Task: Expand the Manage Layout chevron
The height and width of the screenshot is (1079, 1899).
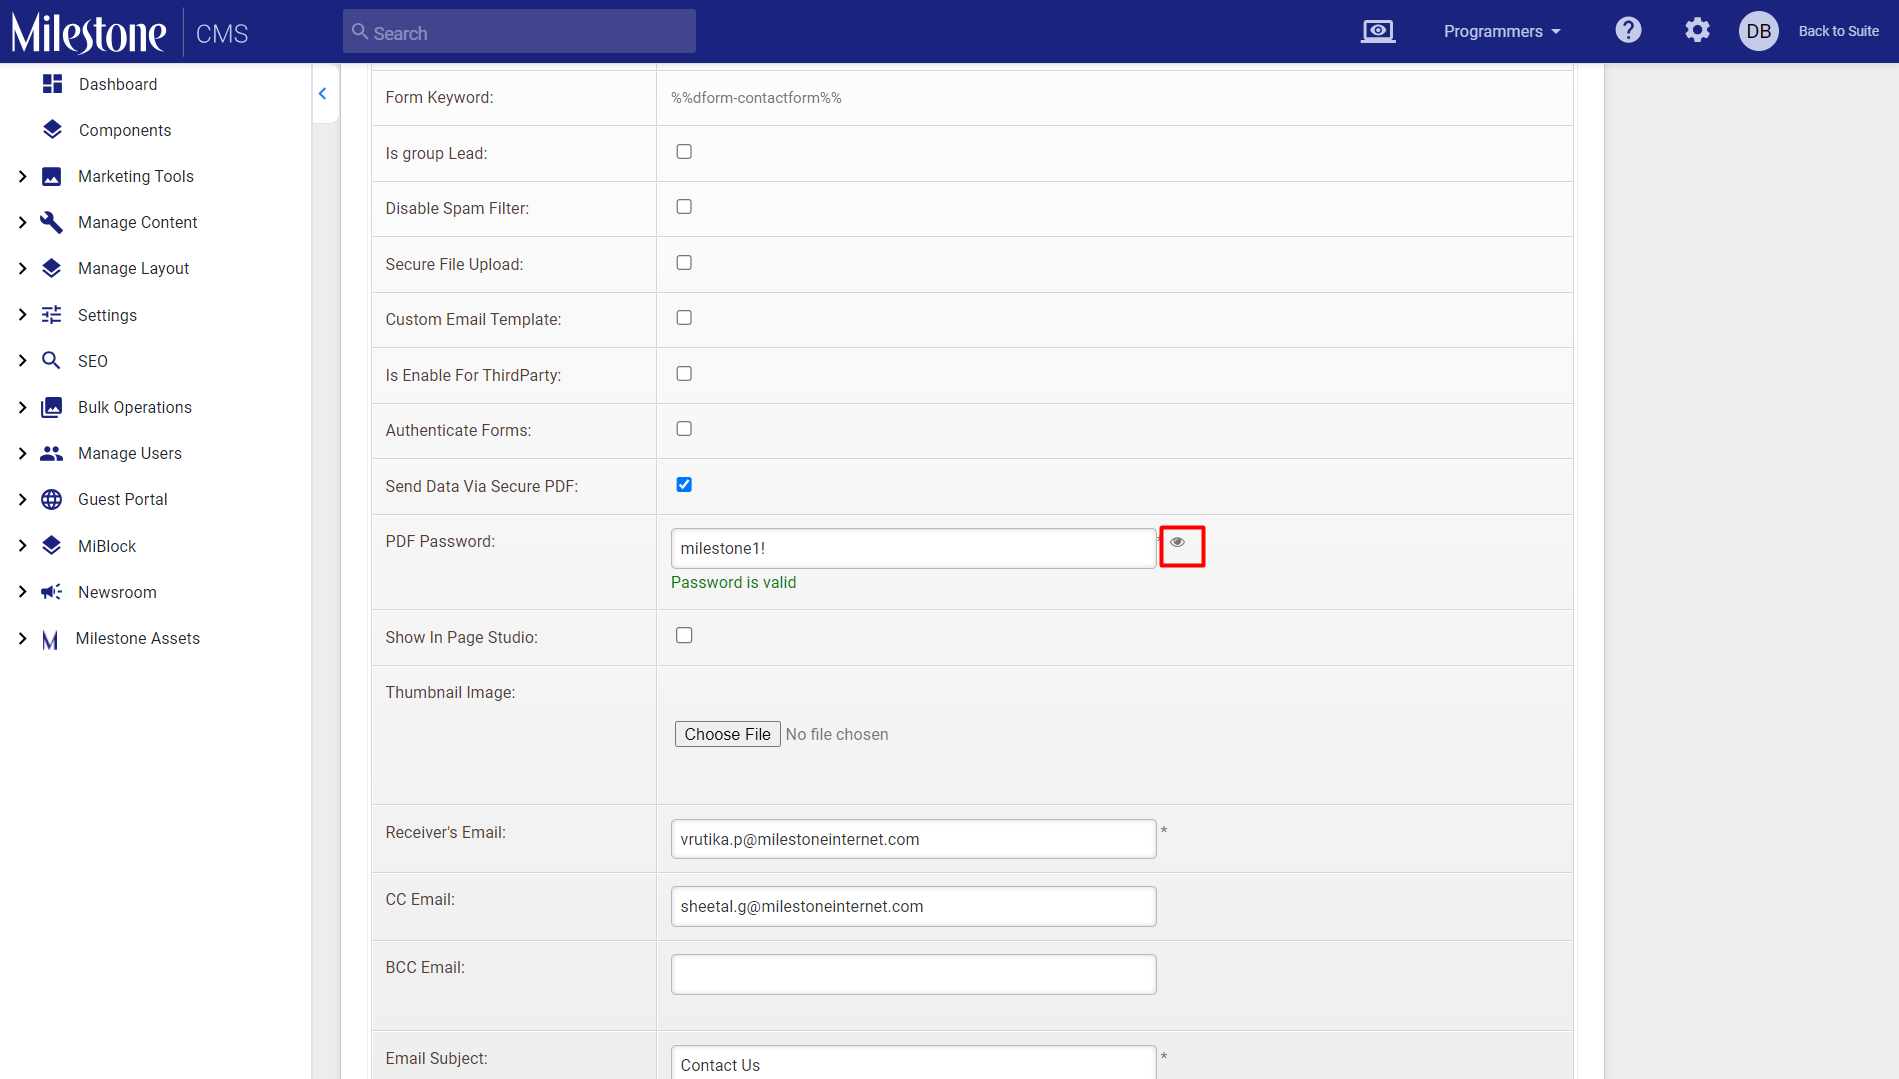Action: (22, 268)
